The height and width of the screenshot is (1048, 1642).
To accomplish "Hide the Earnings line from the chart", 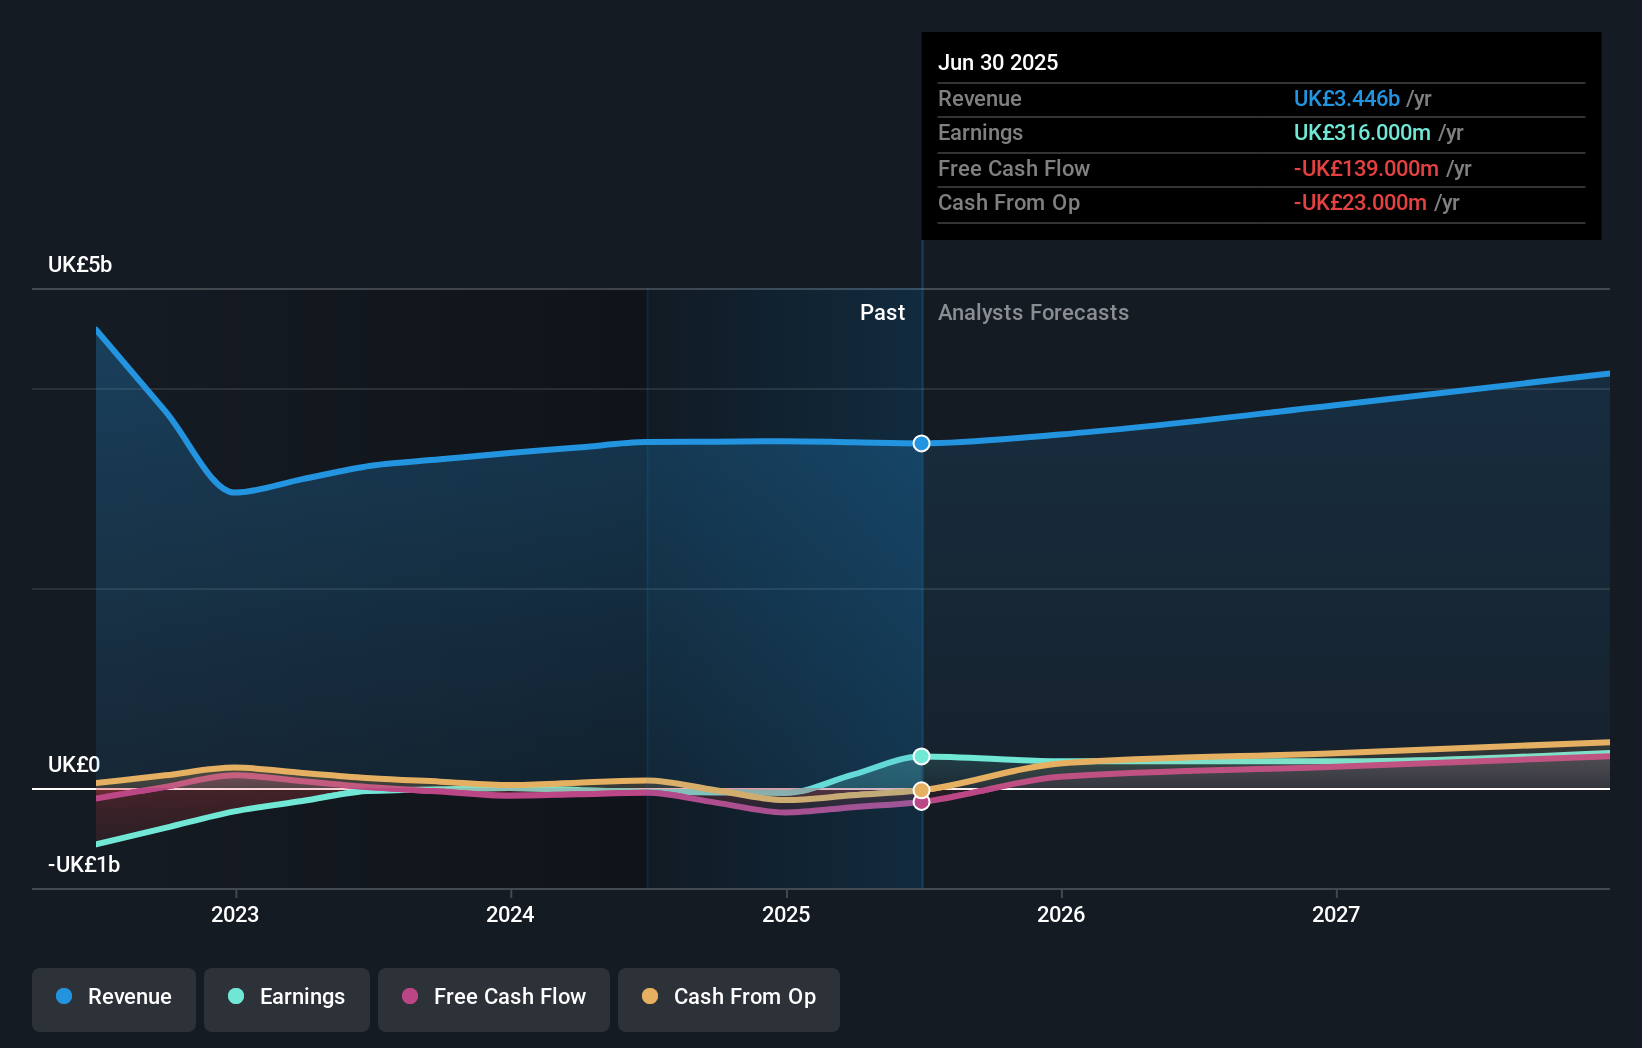I will click(x=286, y=997).
